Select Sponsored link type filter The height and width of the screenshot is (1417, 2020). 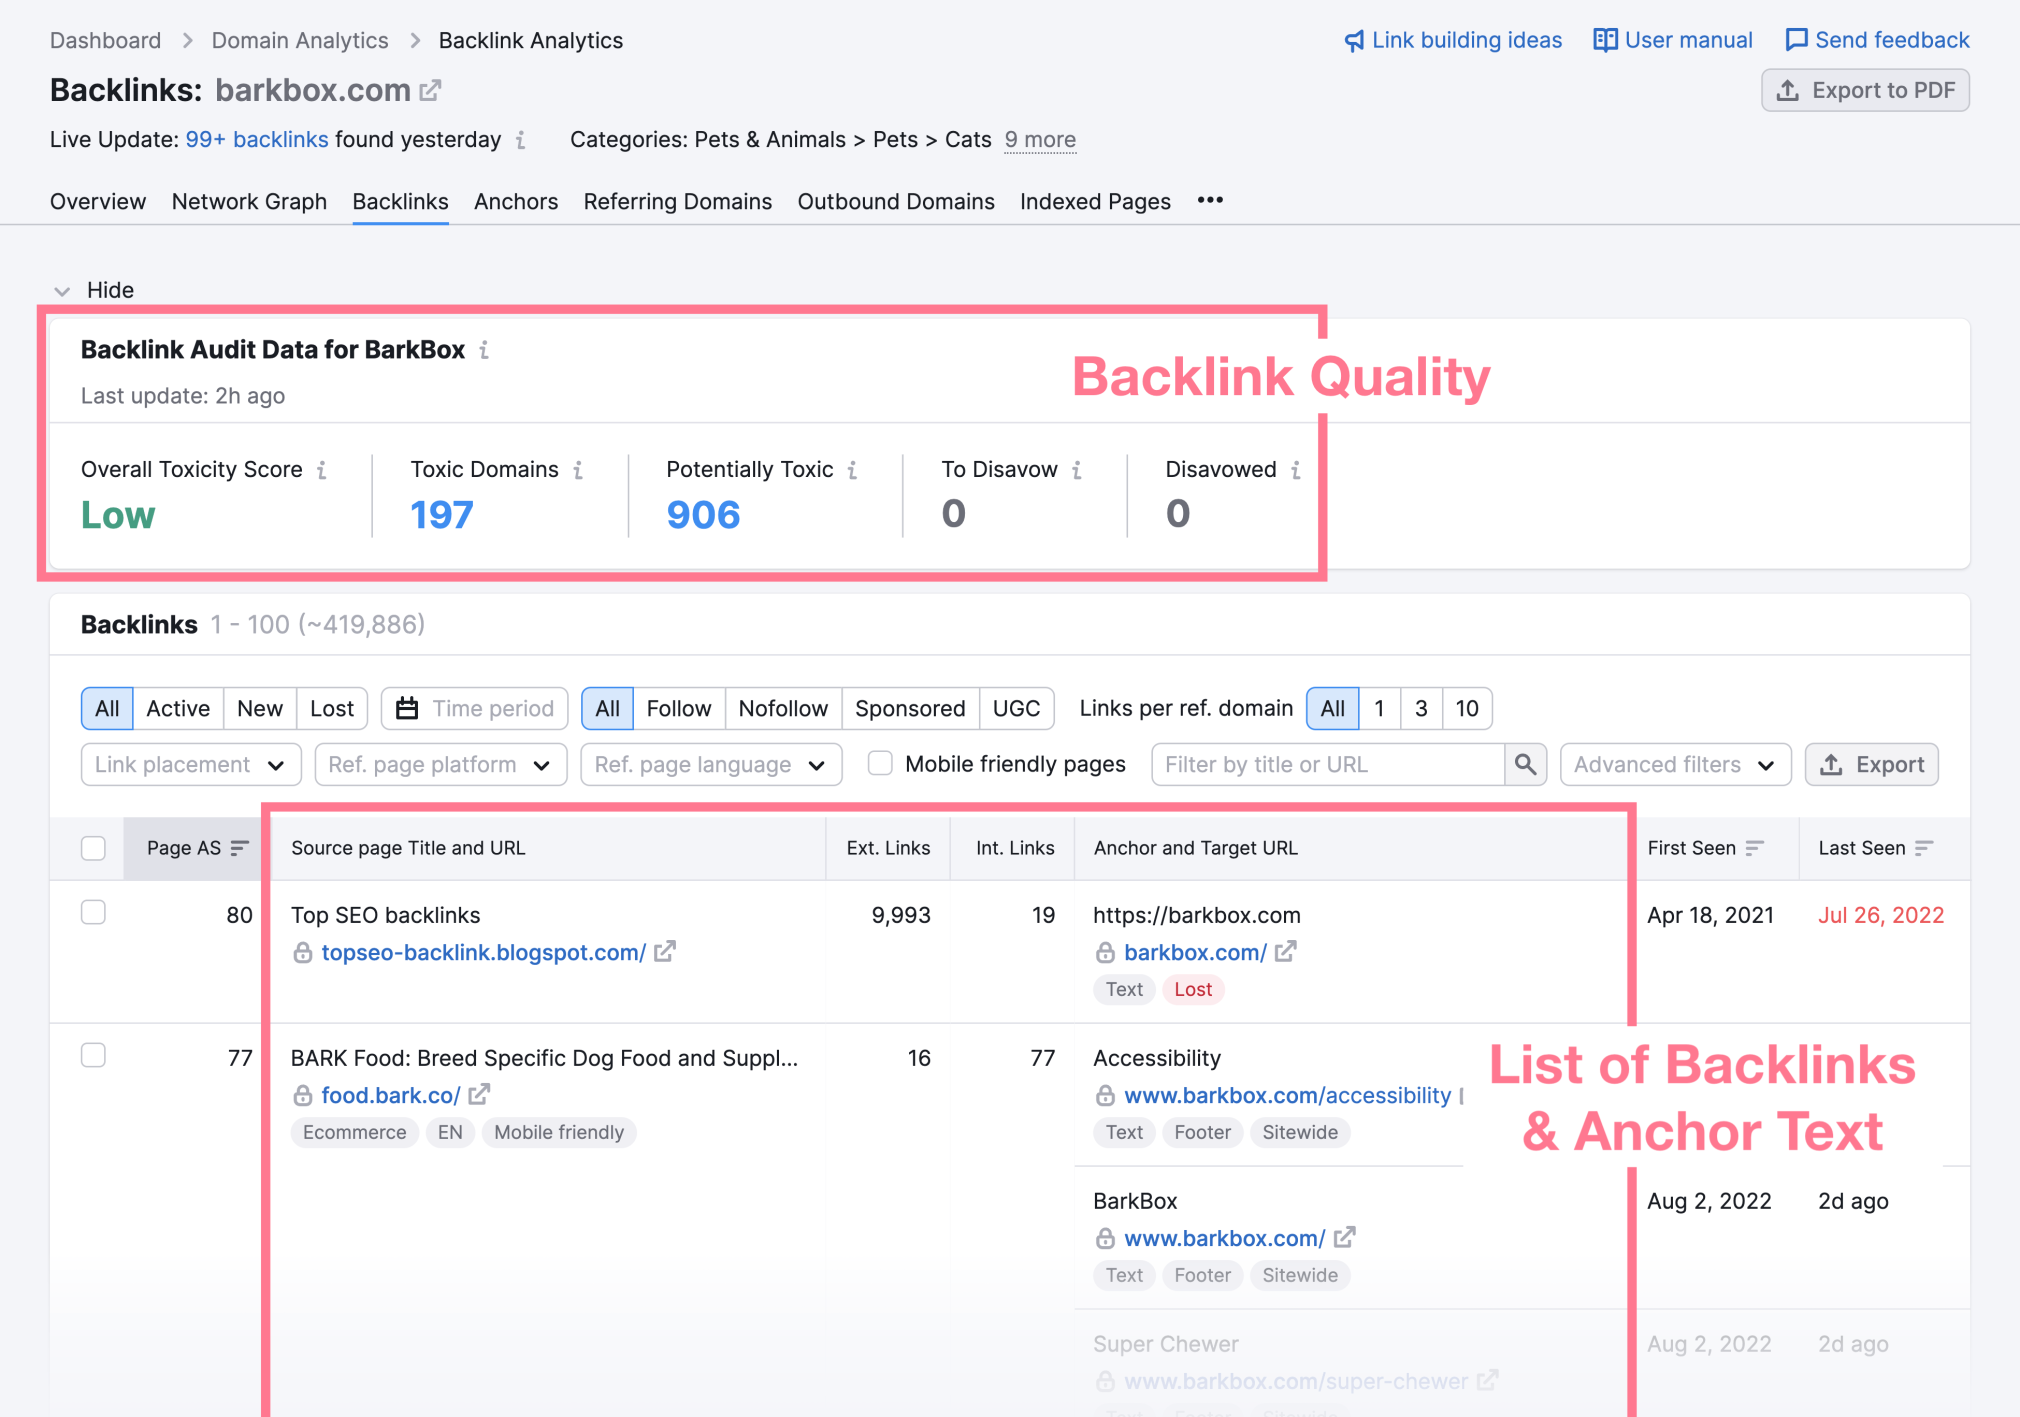[x=910, y=709]
